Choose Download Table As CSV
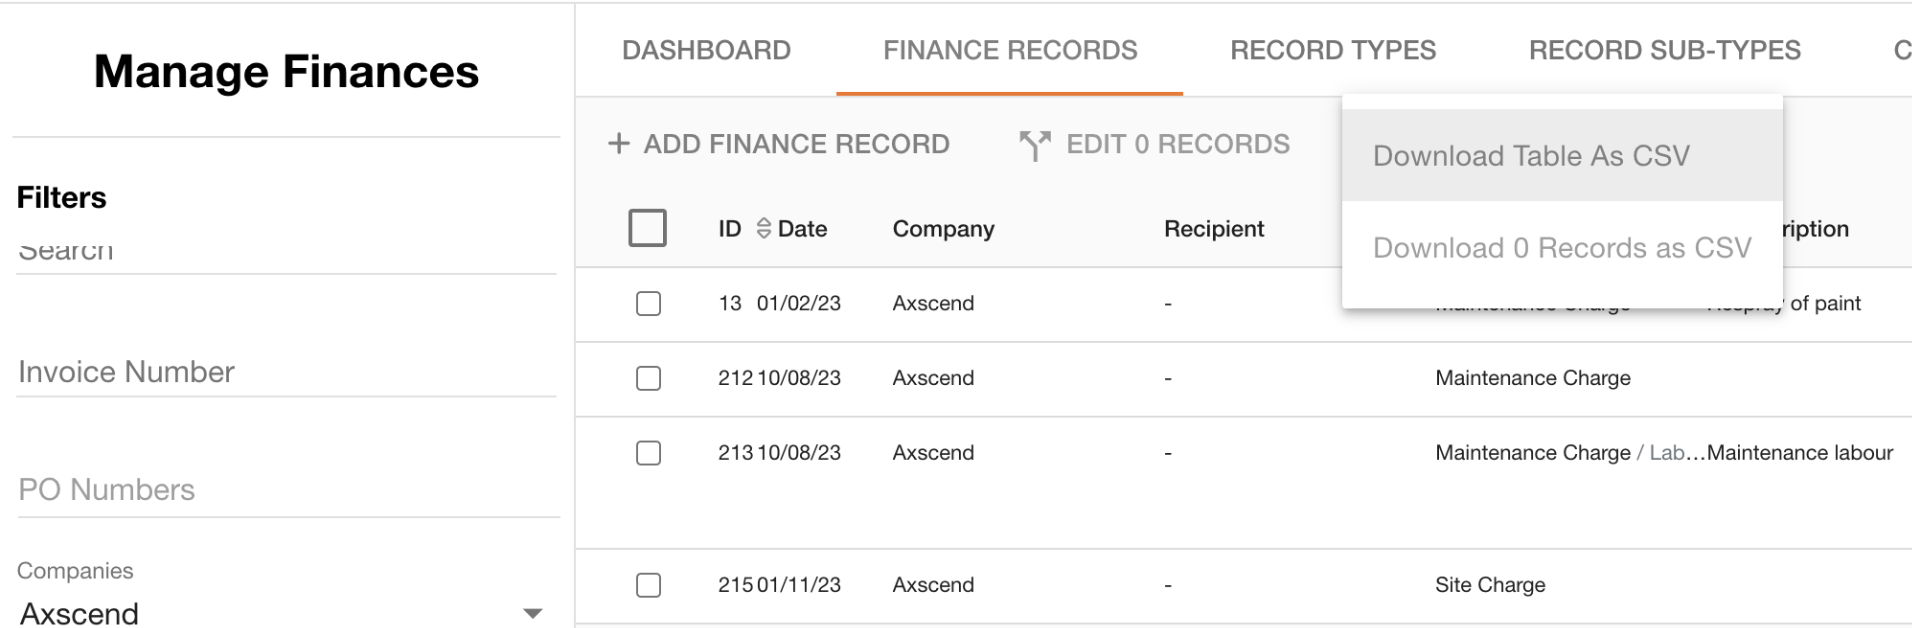This screenshot has height=628, width=1912. pos(1531,156)
